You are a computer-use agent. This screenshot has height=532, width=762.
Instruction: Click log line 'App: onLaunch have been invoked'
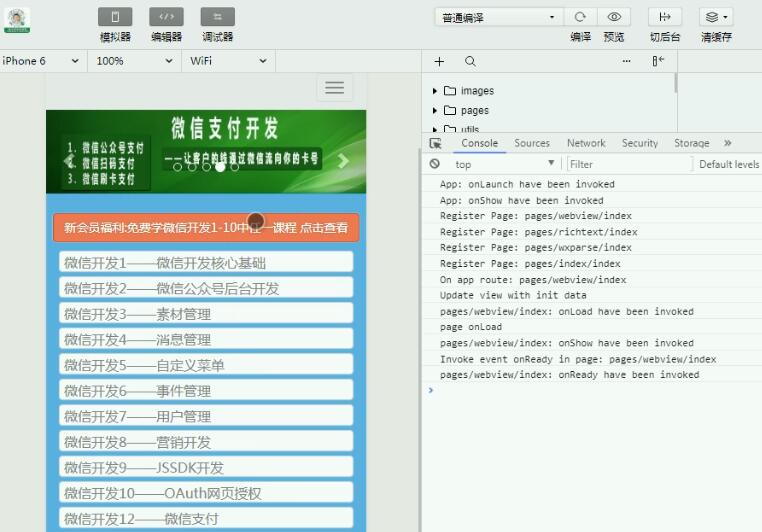(x=527, y=184)
